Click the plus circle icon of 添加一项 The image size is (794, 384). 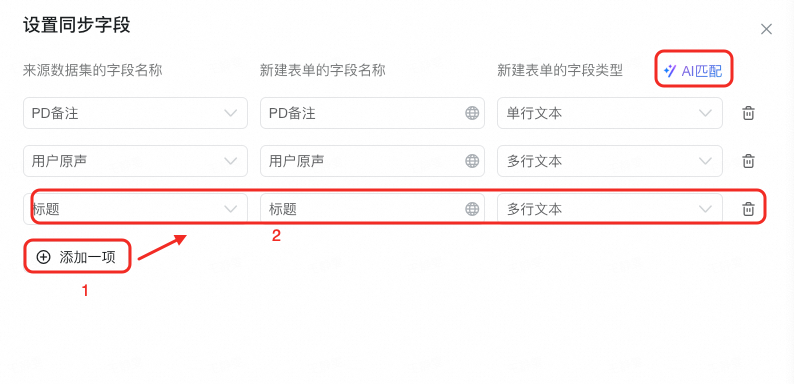44,257
